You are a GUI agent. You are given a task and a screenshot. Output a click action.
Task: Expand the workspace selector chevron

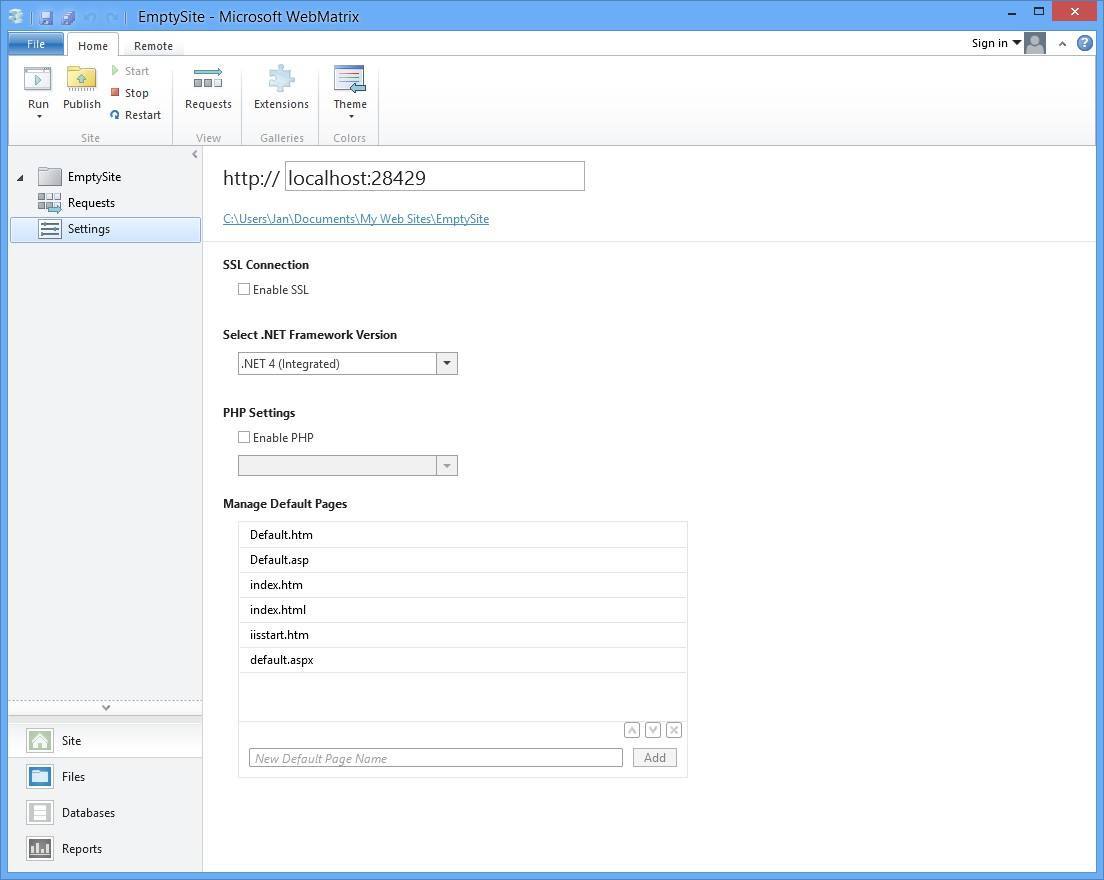tap(106, 708)
